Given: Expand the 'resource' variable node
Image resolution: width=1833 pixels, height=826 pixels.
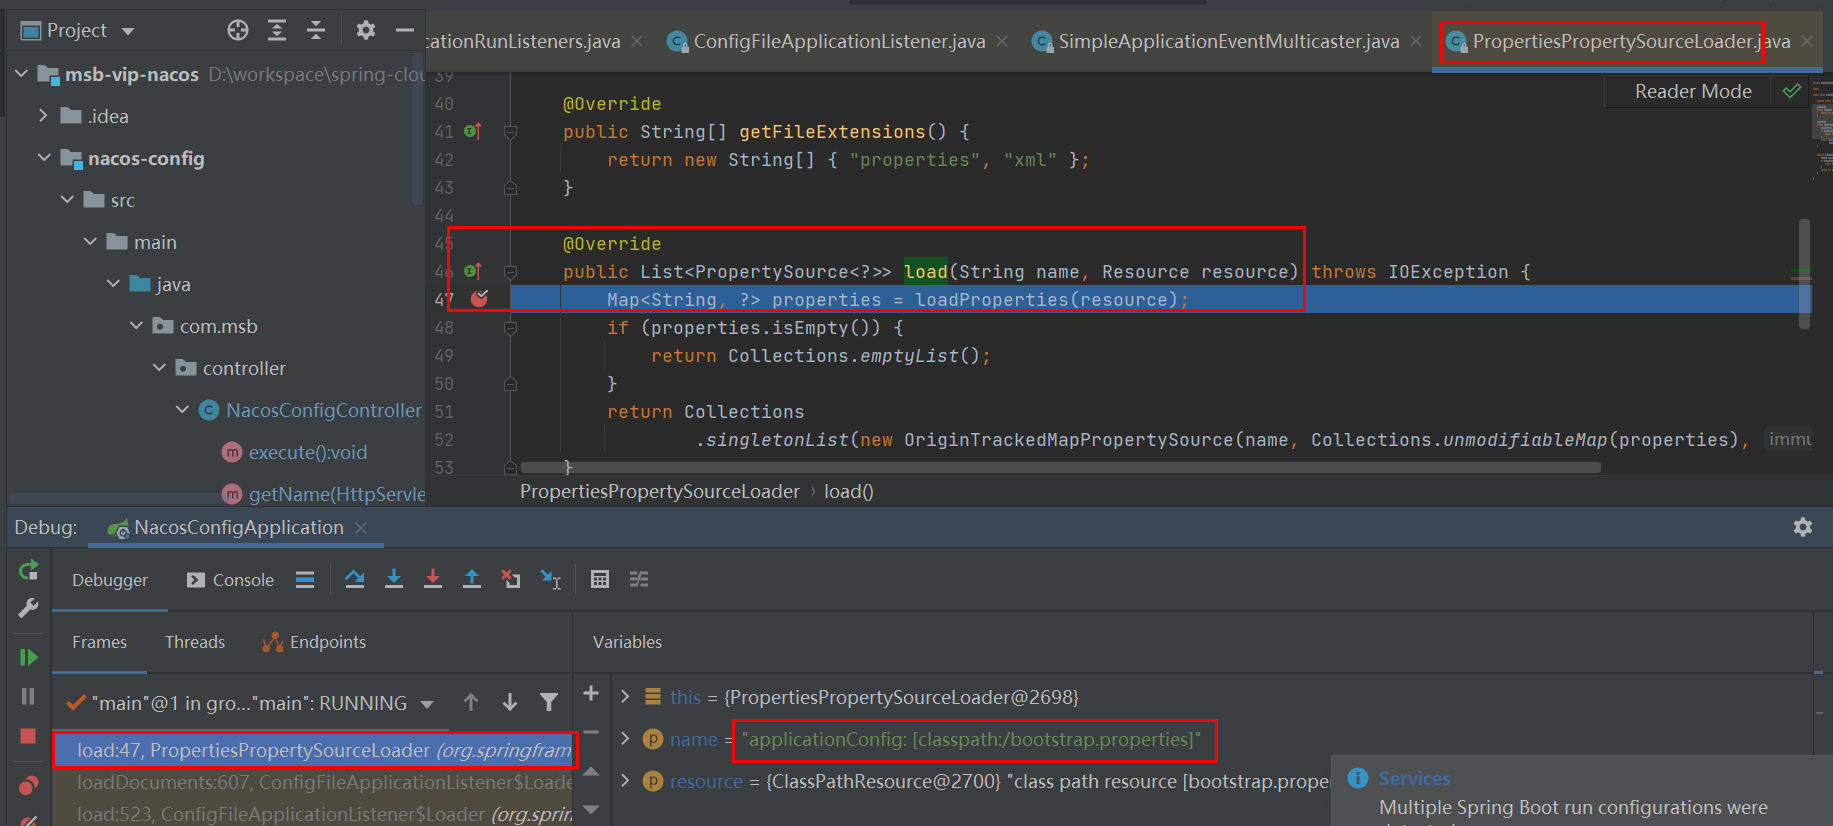Looking at the screenshot, I should click(x=625, y=780).
